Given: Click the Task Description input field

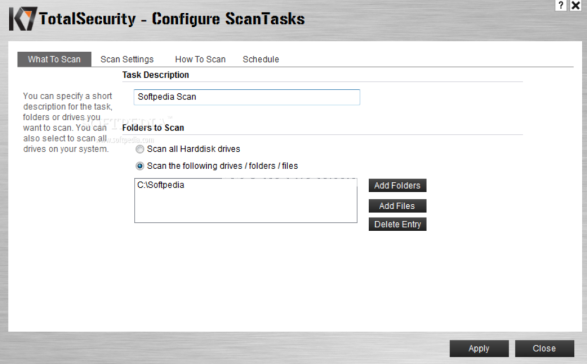Looking at the screenshot, I should 247,97.
